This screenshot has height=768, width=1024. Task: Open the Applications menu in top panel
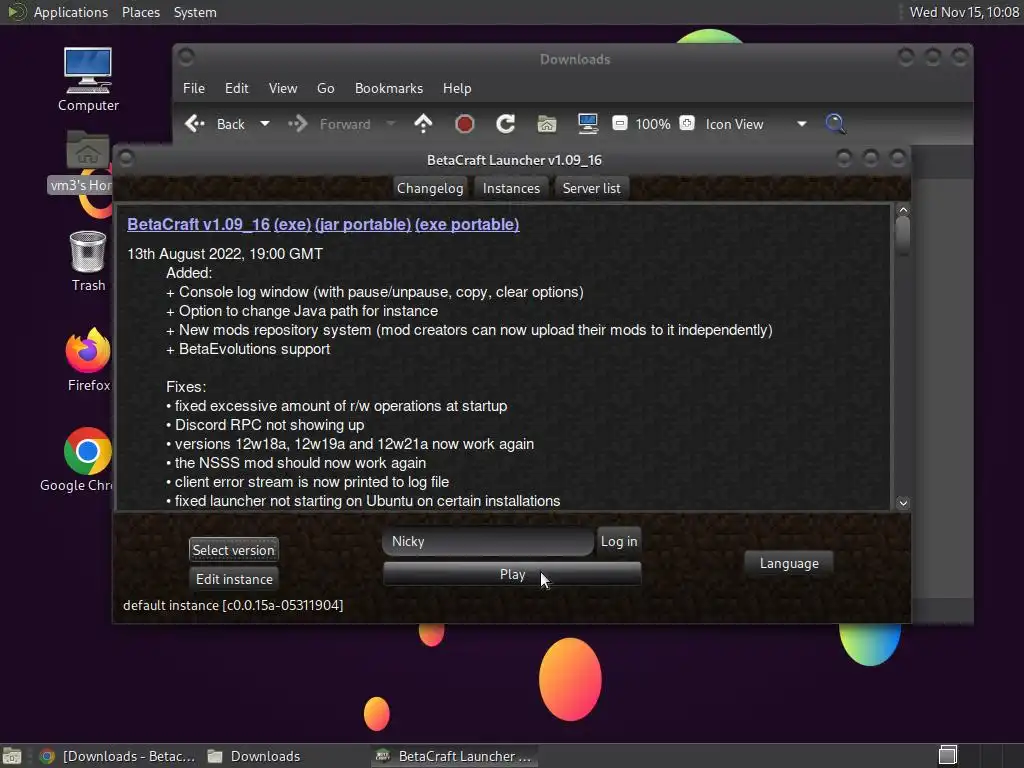click(x=71, y=12)
